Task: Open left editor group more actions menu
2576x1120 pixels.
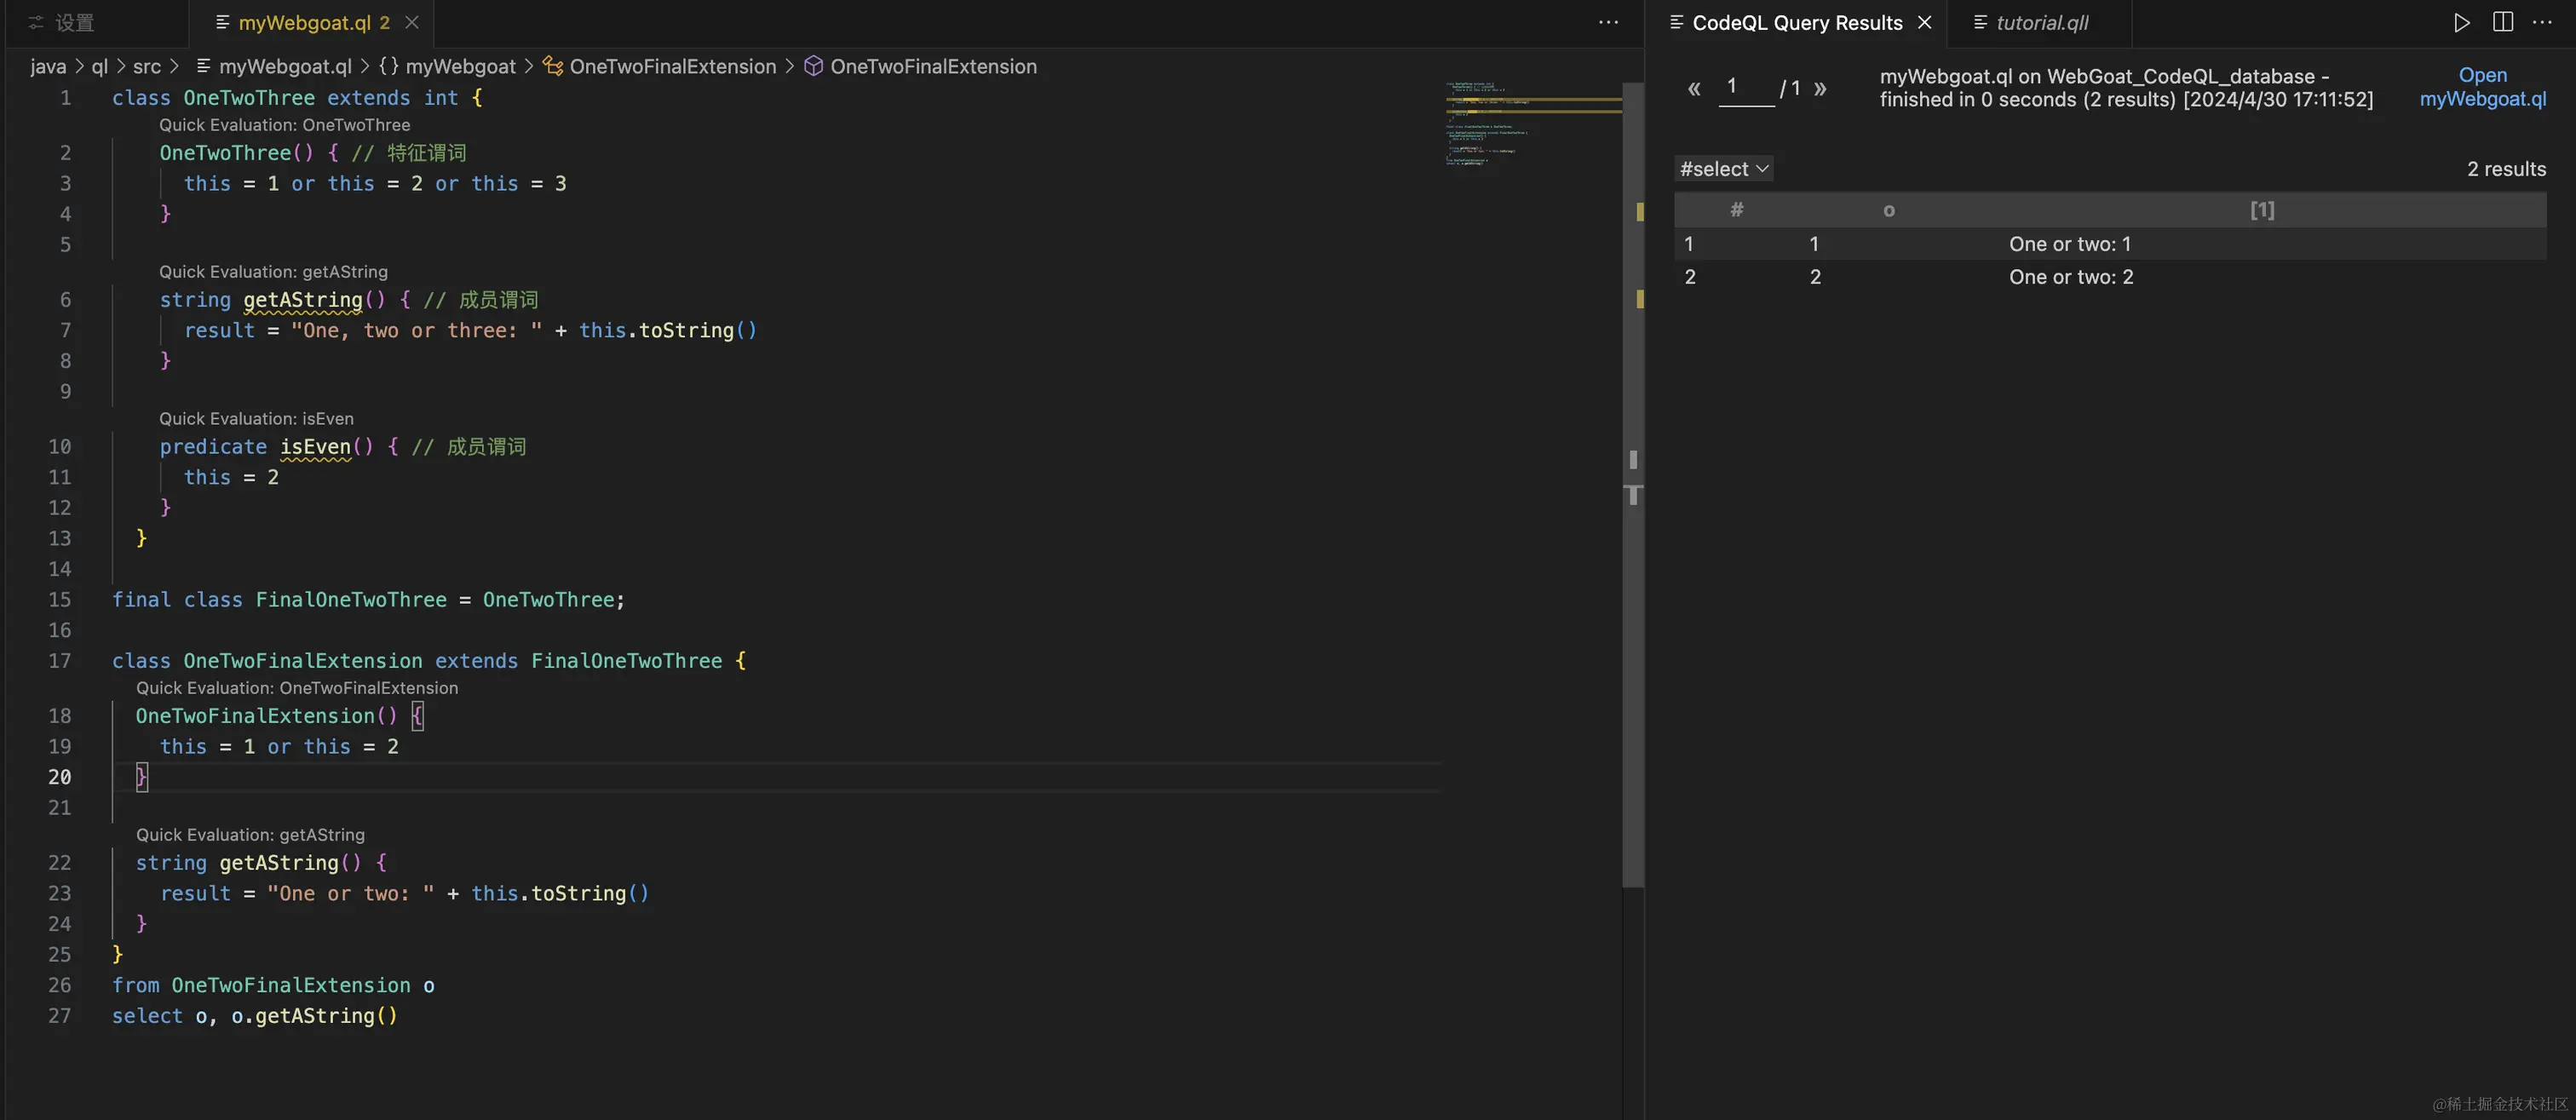Action: (x=1608, y=22)
